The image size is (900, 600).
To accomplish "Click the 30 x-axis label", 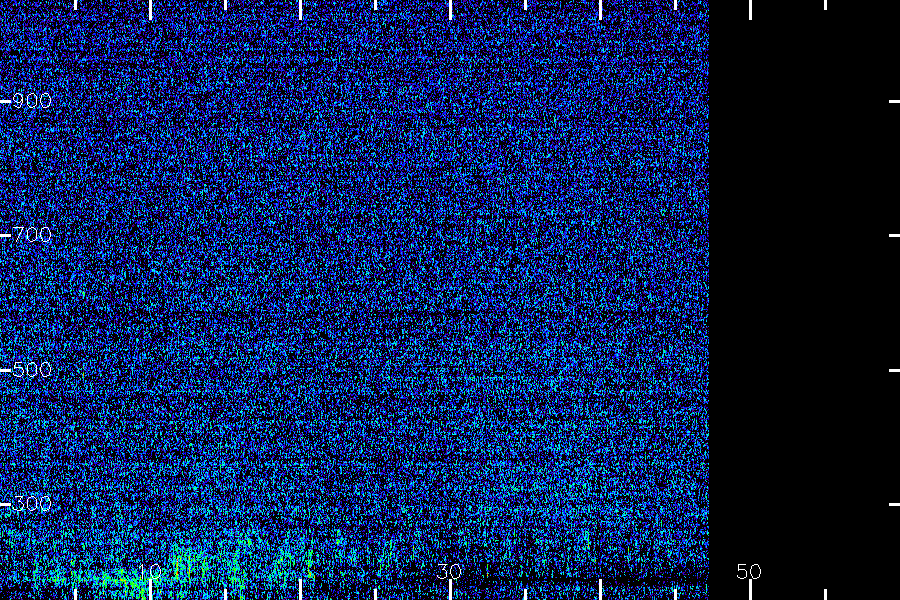I will pos(449,571).
